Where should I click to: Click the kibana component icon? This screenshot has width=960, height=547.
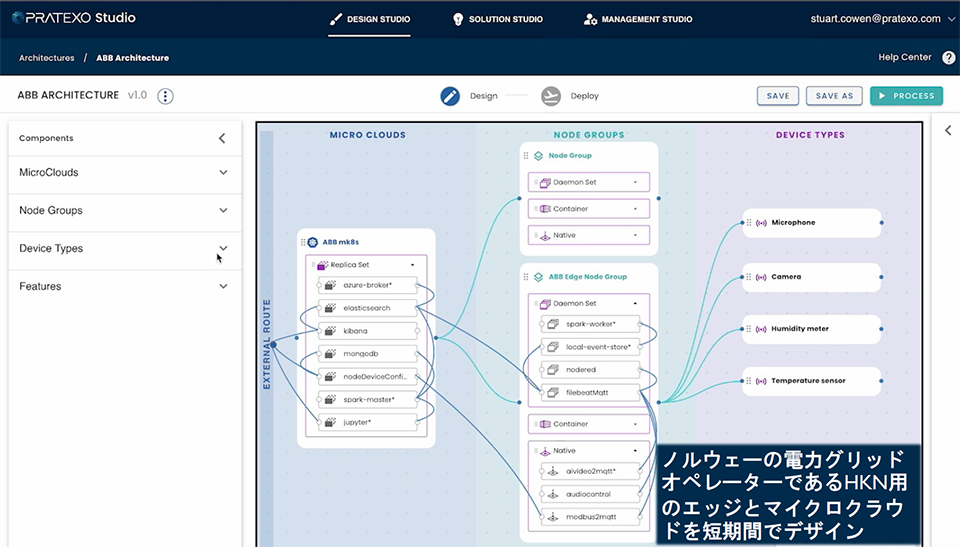[331, 331]
